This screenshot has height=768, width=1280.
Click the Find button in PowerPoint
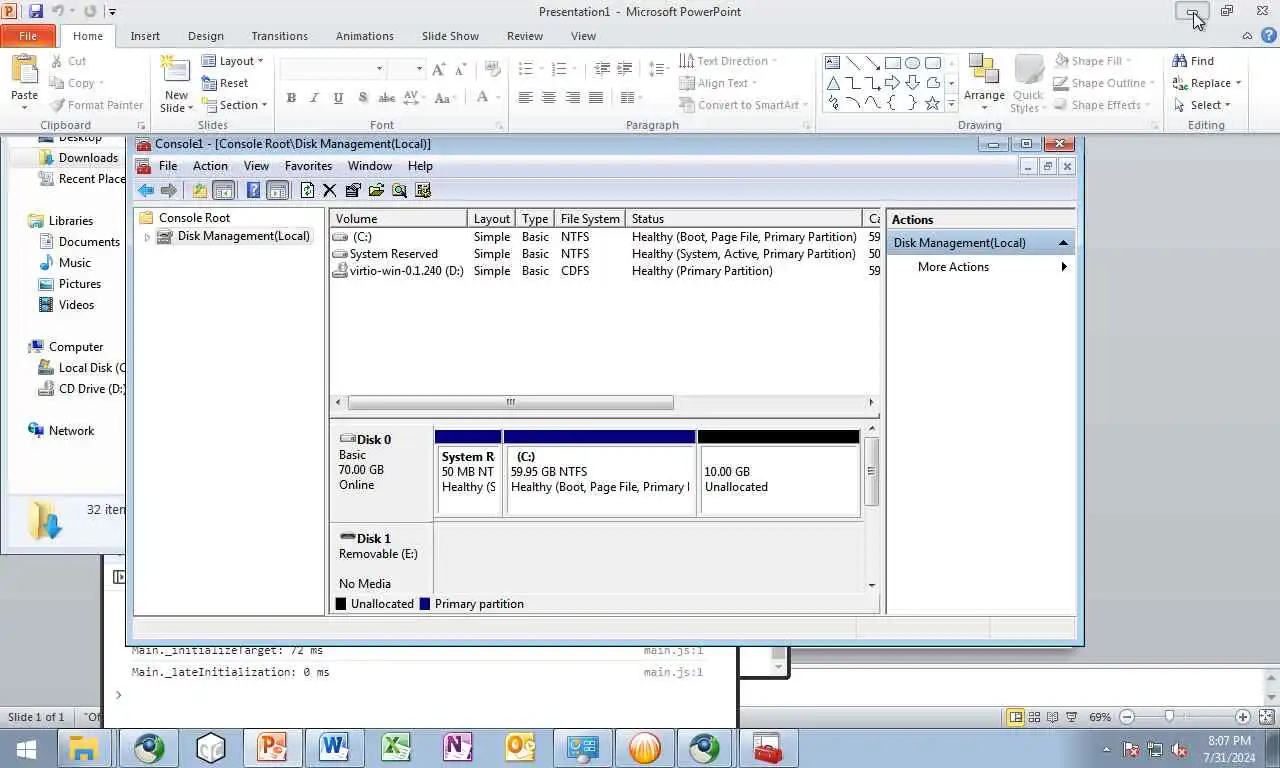pos(1193,61)
